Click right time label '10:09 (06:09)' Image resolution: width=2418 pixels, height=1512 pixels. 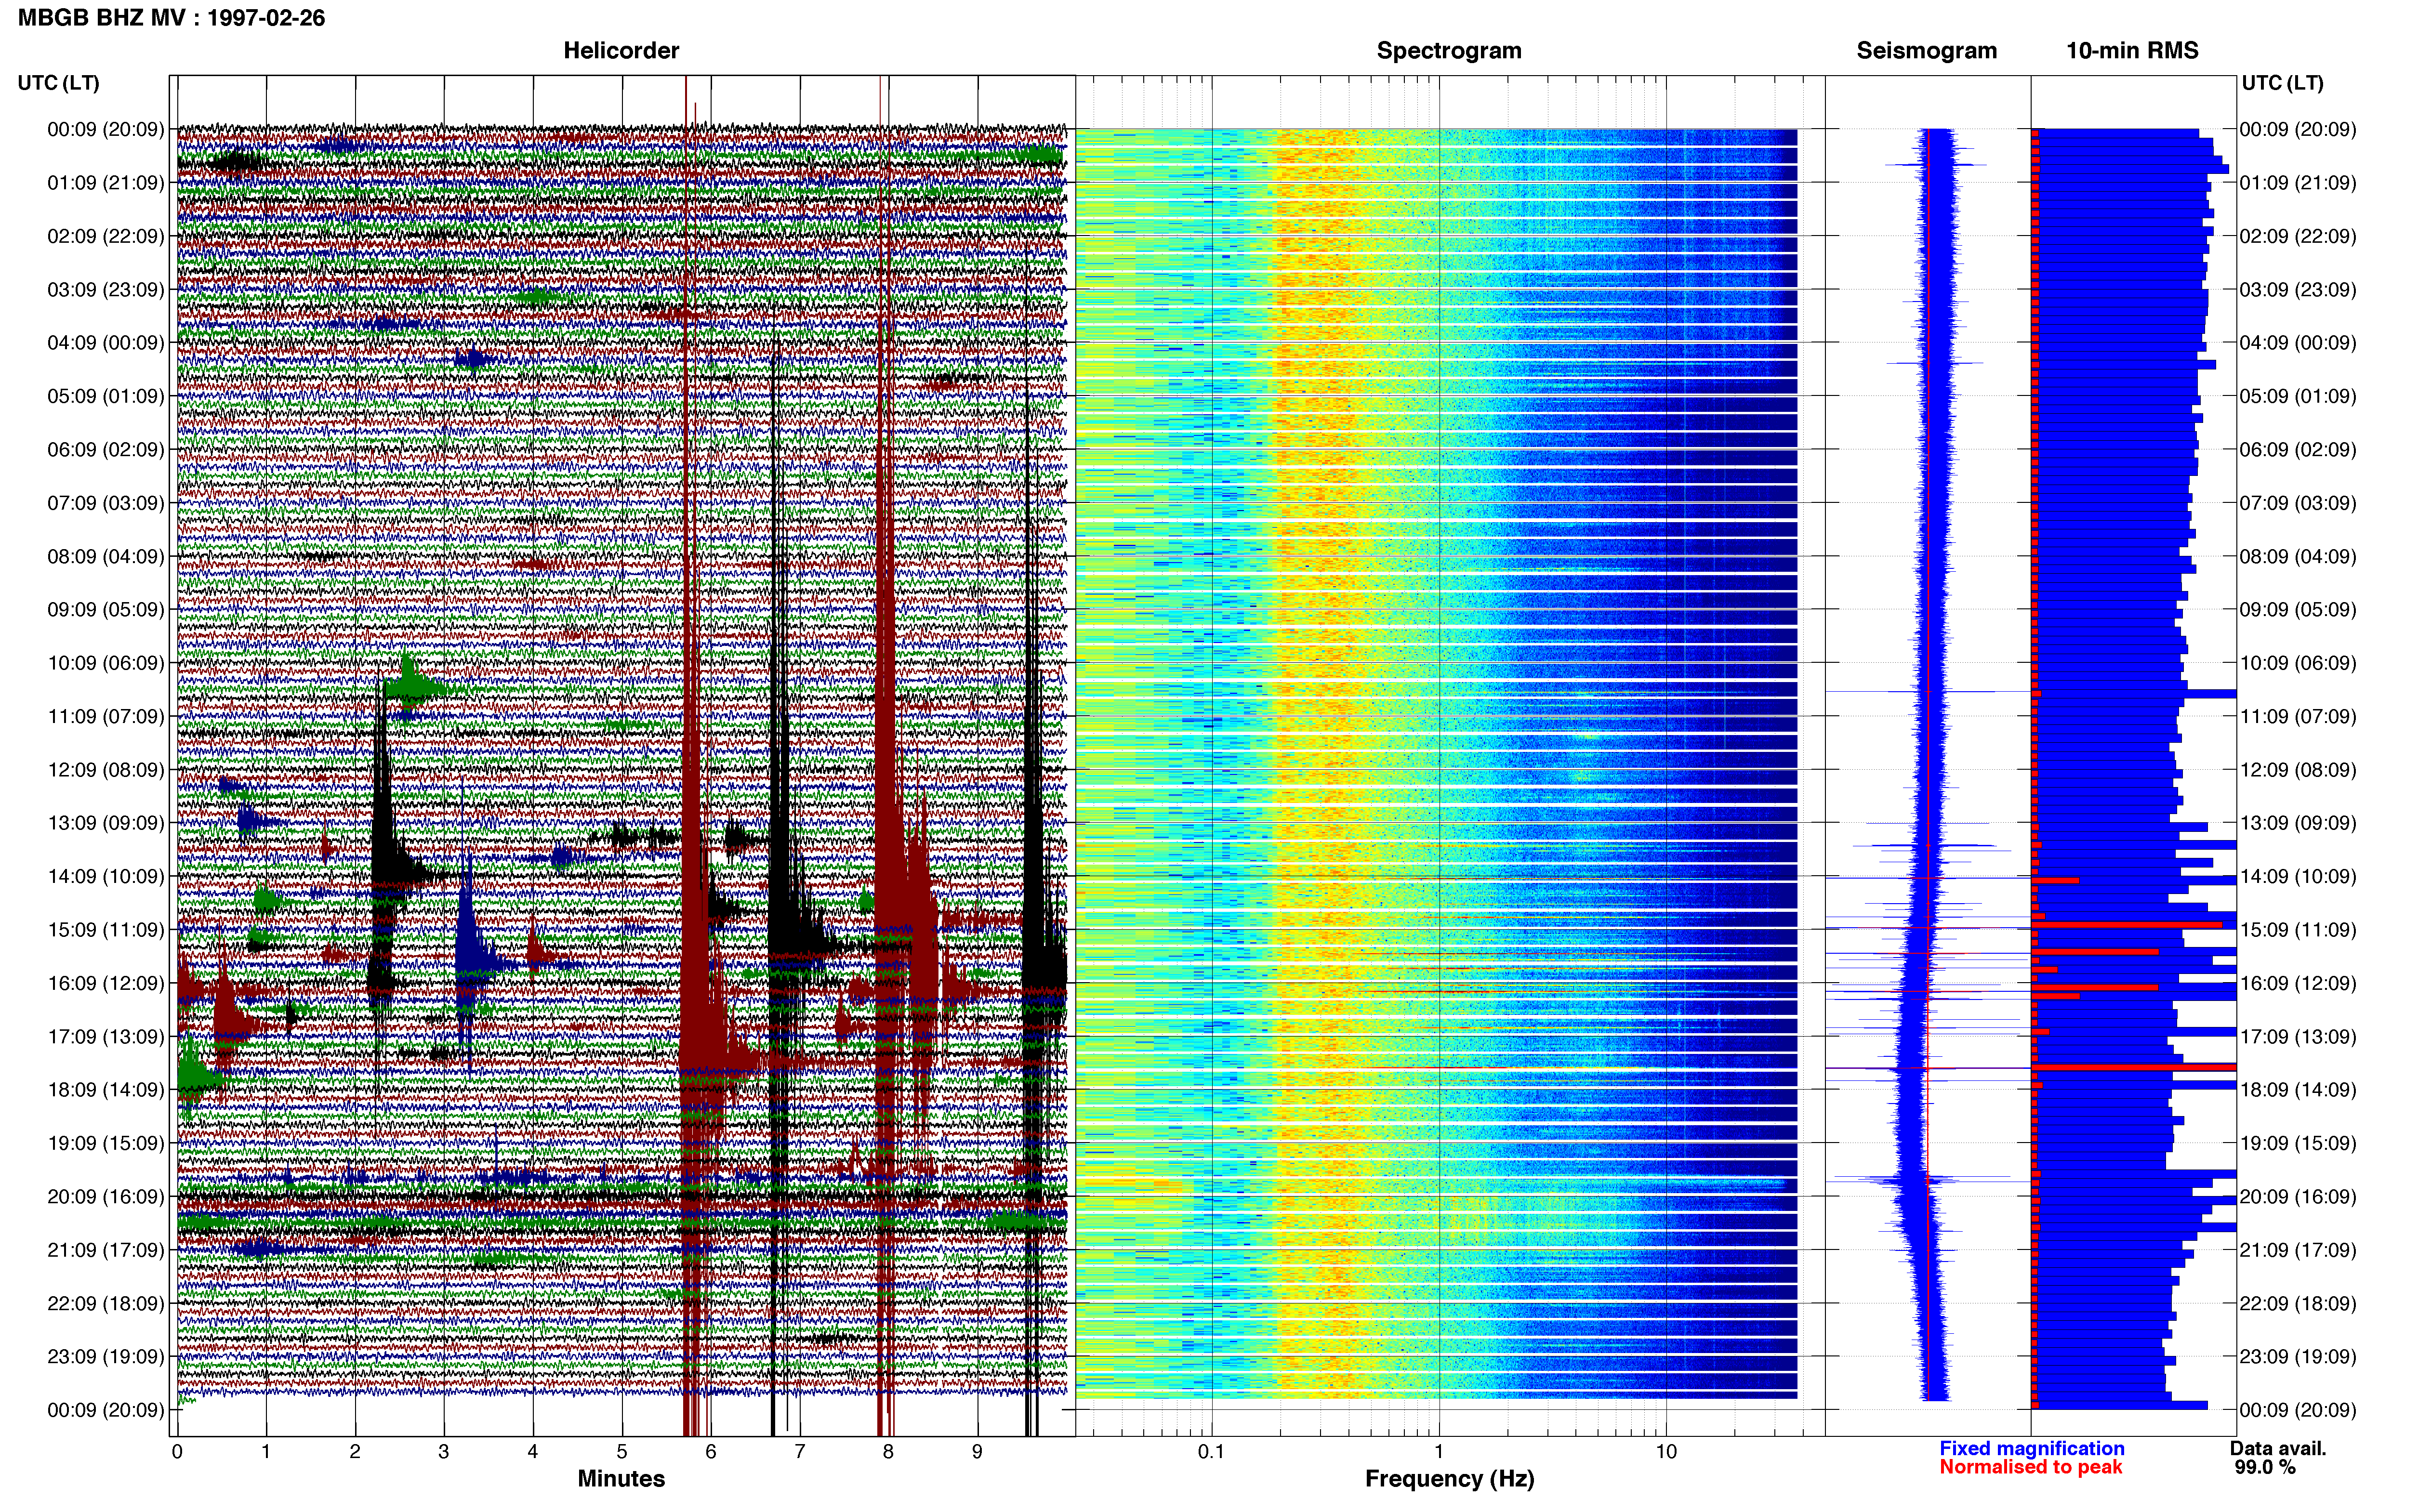2298,663
